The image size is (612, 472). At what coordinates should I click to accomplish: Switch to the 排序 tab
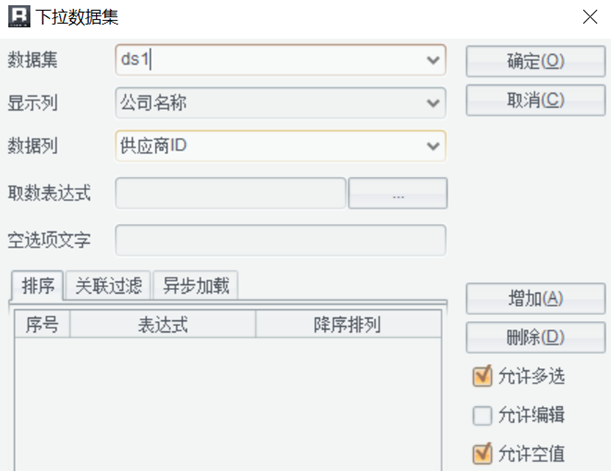click(37, 286)
